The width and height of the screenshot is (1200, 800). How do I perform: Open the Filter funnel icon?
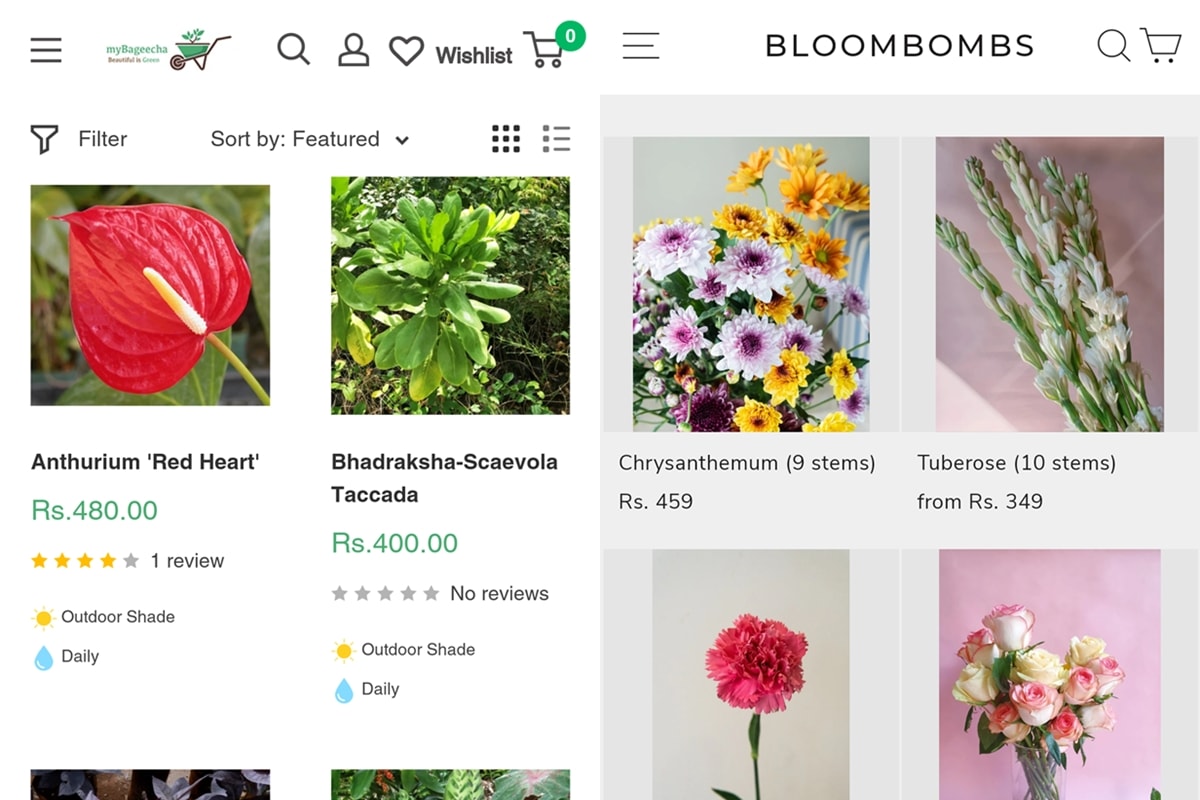pos(44,139)
